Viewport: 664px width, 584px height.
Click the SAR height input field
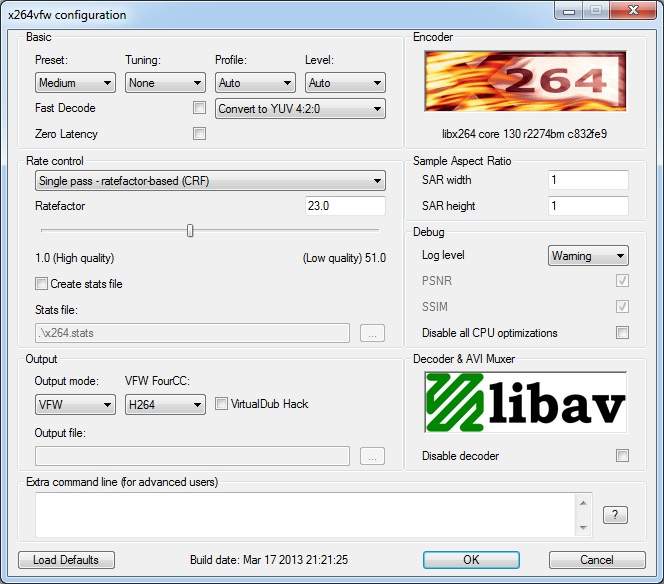pos(588,206)
